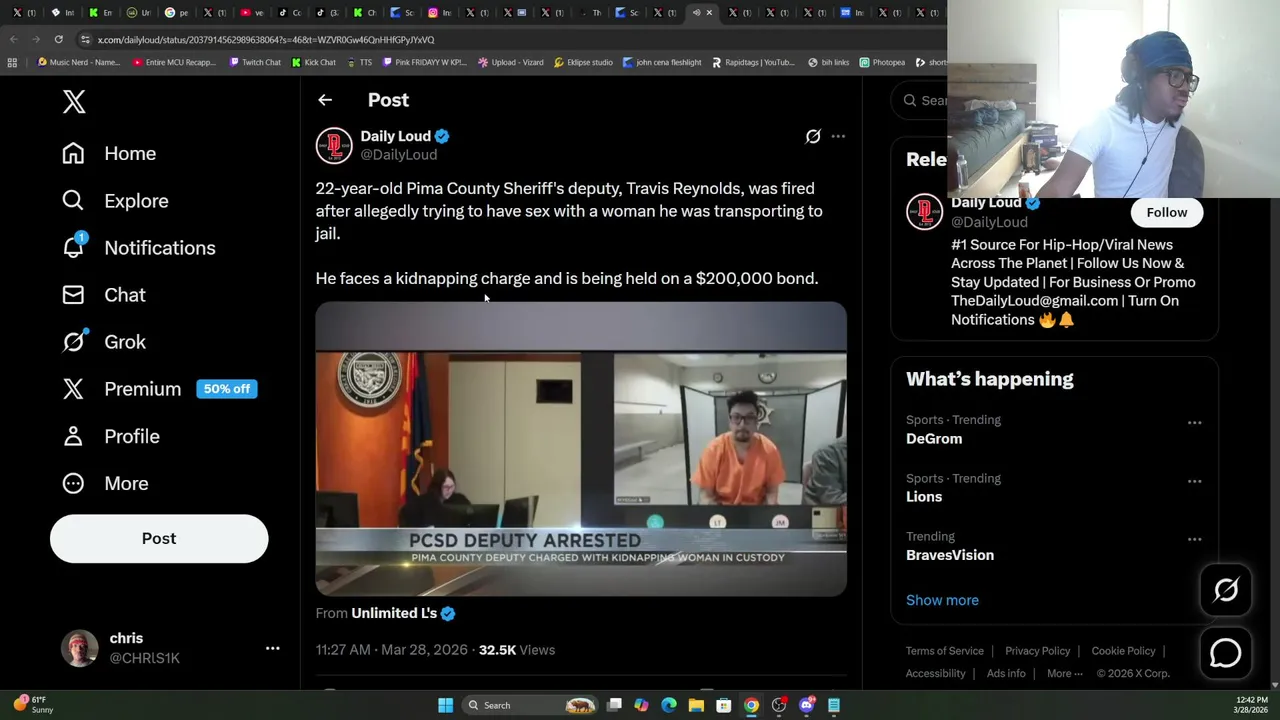Open Cookie Policy link
The image size is (1280, 720).
tap(1123, 651)
